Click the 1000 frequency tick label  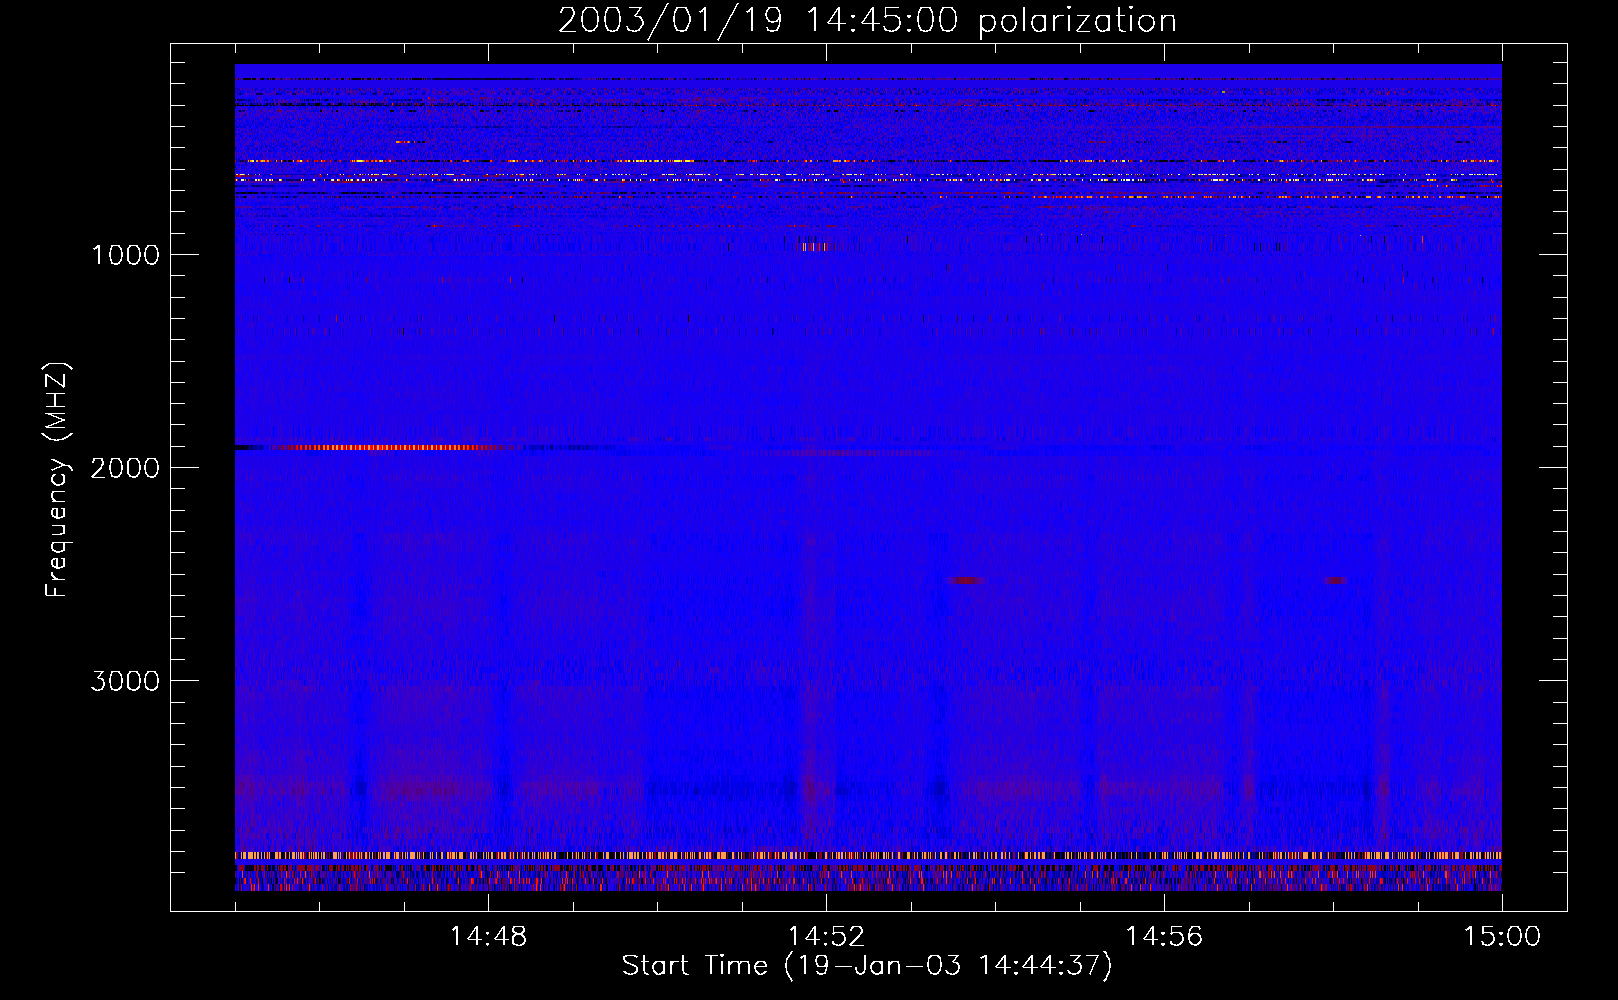(125, 255)
